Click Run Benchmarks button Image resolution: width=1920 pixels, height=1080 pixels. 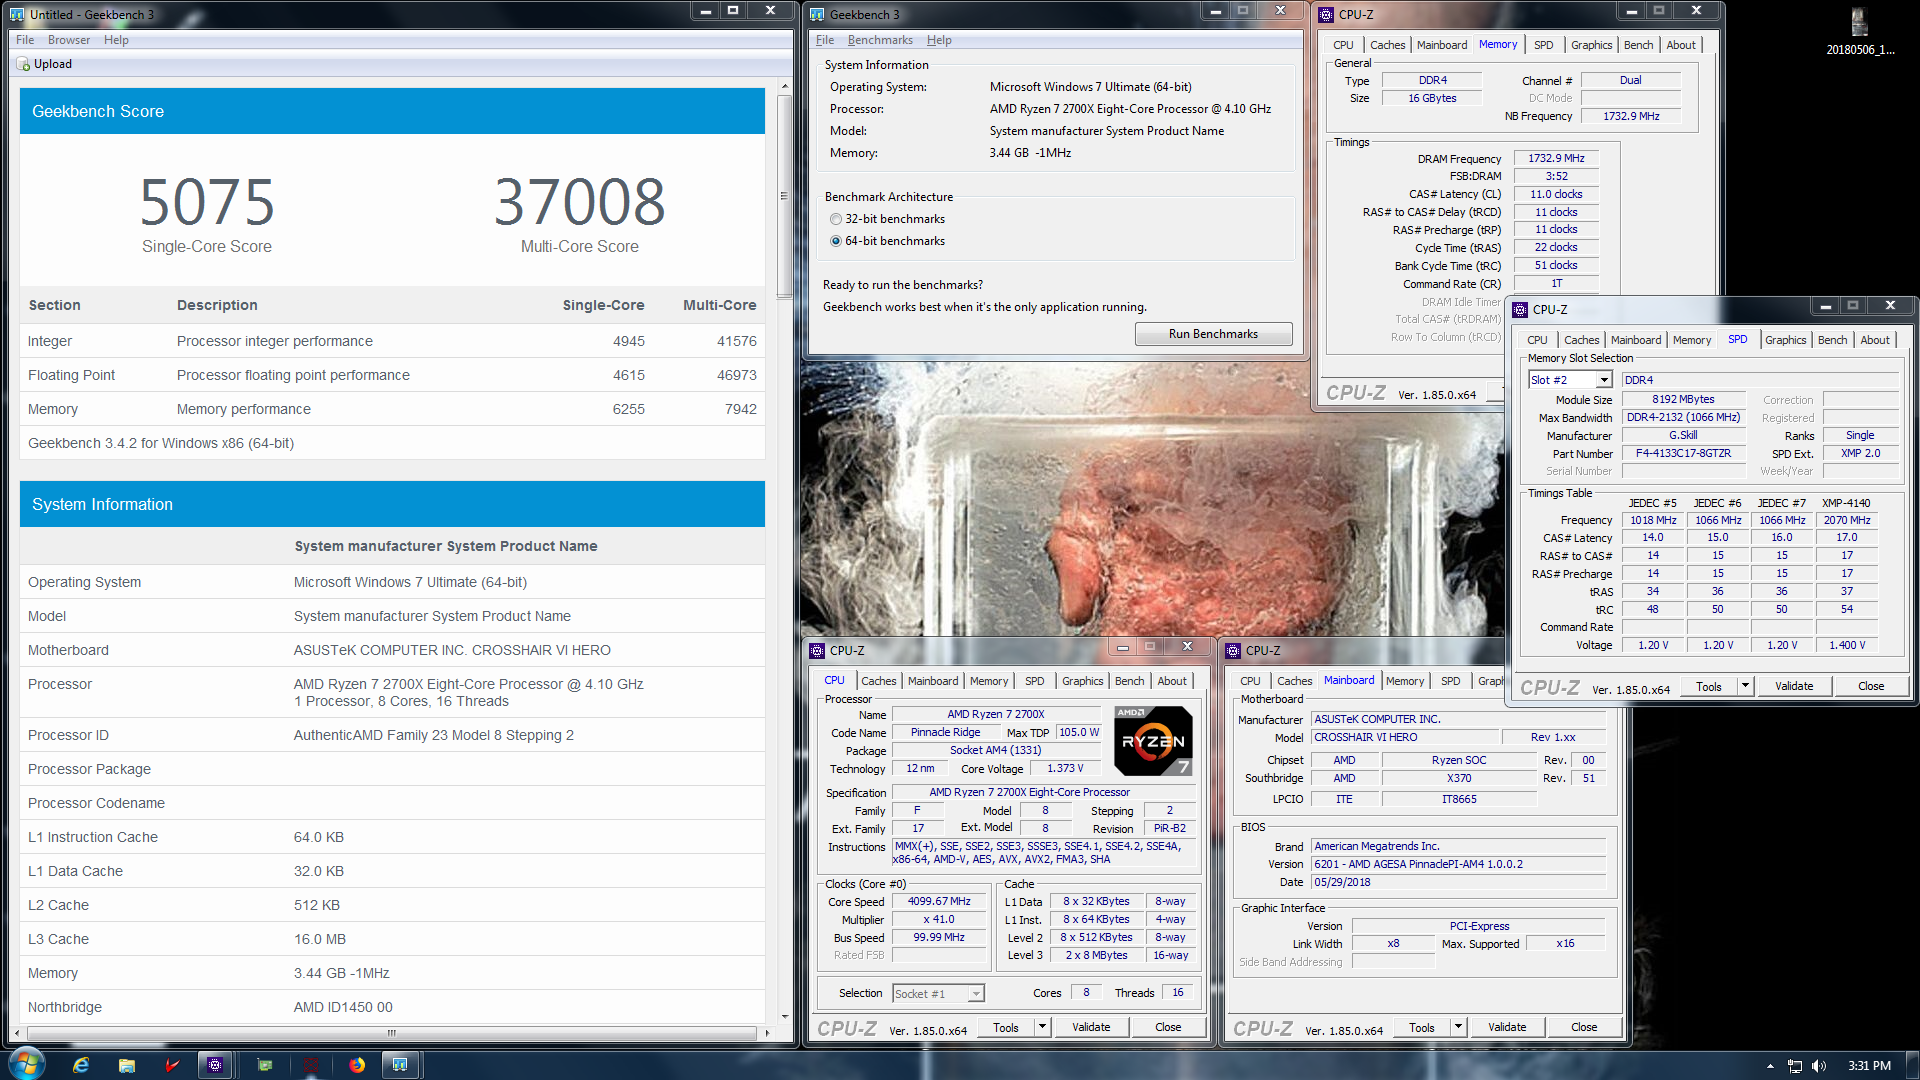point(1213,334)
